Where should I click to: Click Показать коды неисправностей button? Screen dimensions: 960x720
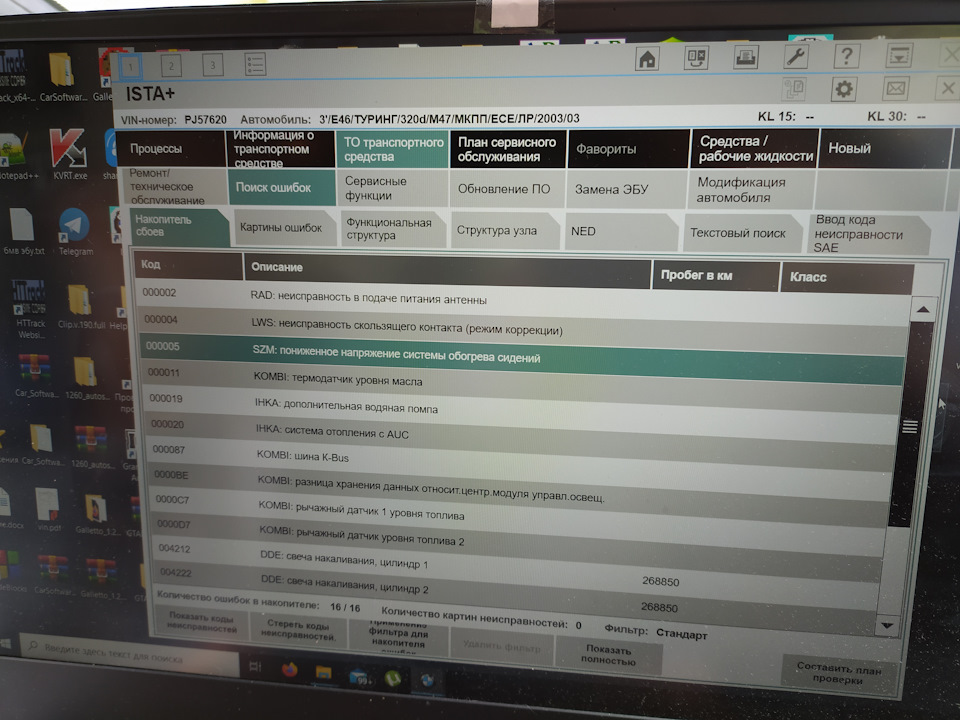pyautogui.click(x=202, y=622)
